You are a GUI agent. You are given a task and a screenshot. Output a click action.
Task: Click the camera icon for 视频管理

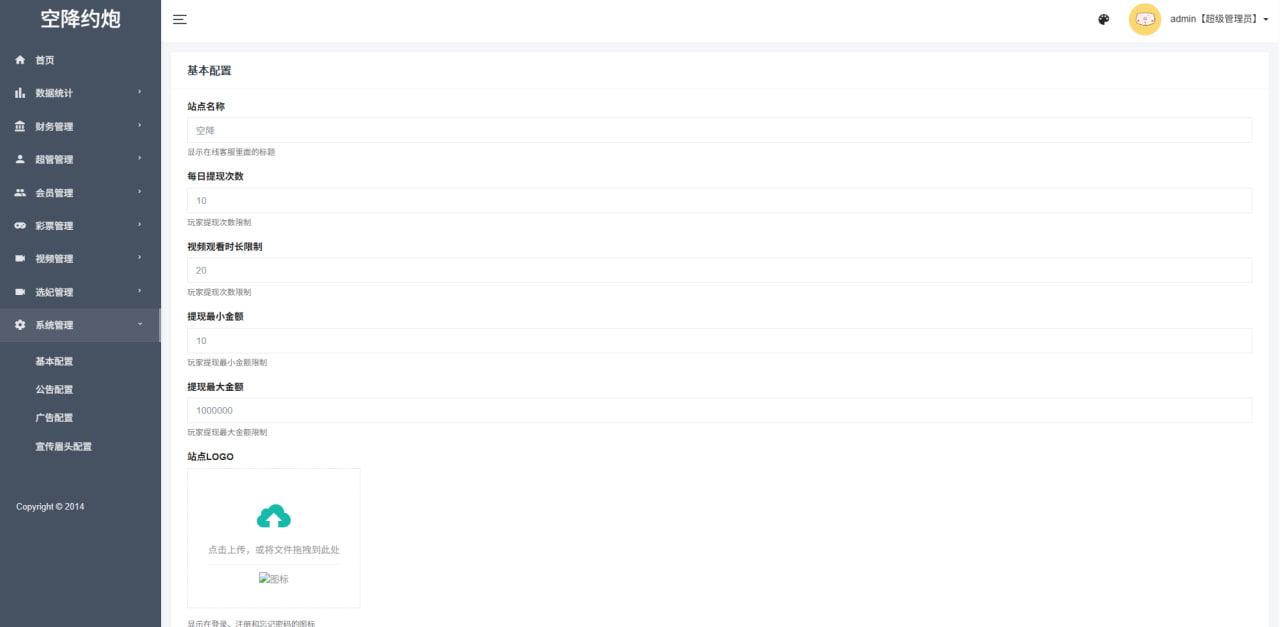pyautogui.click(x=20, y=258)
